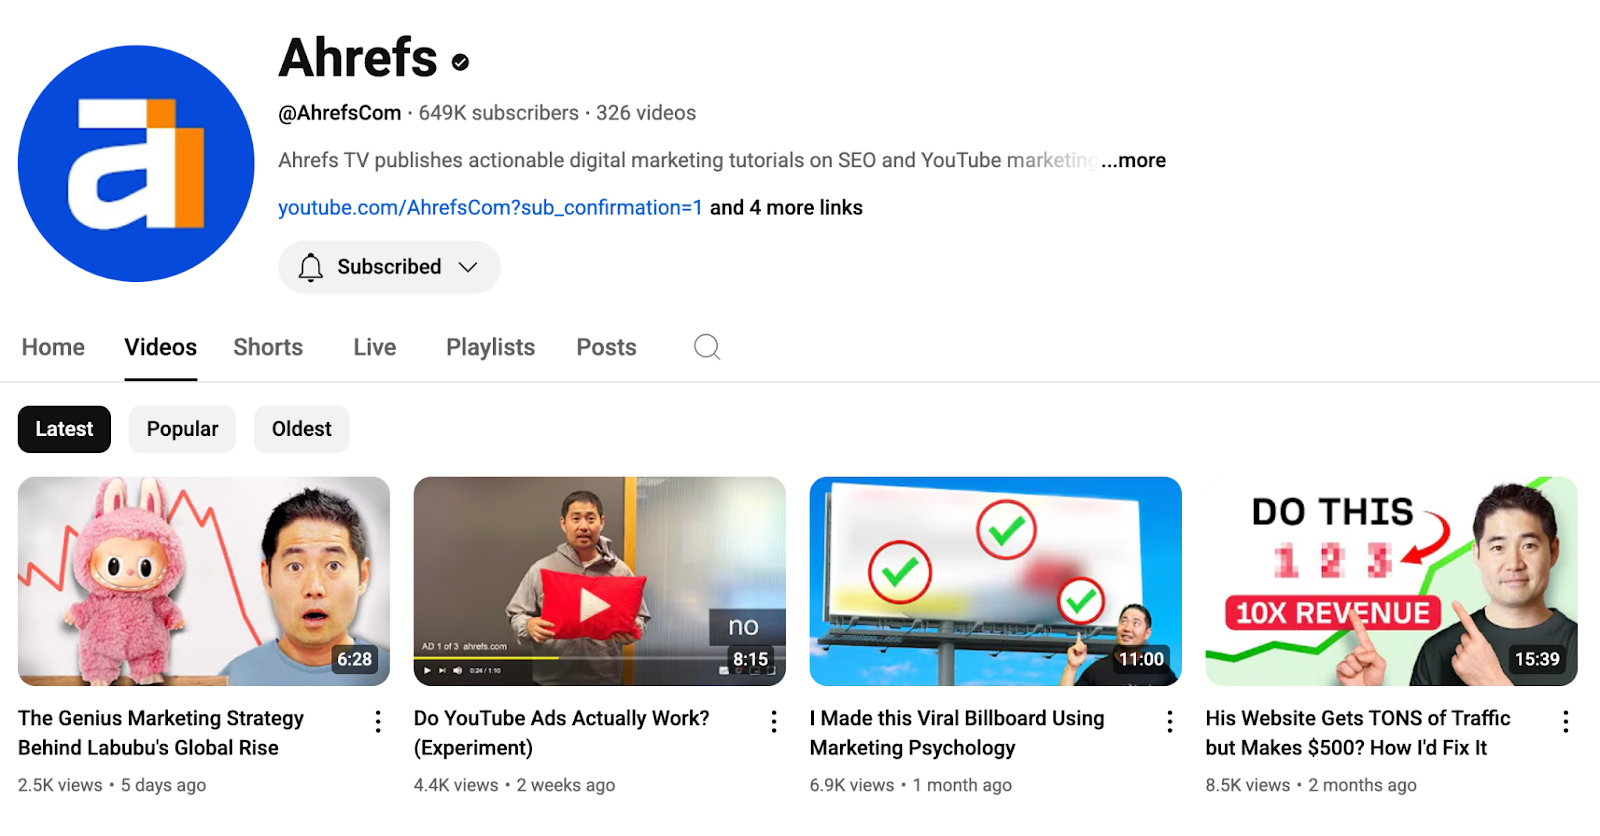Open options menu for TONS of Traffic video
Viewport: 1600px width, 836px height.
coord(1566,722)
